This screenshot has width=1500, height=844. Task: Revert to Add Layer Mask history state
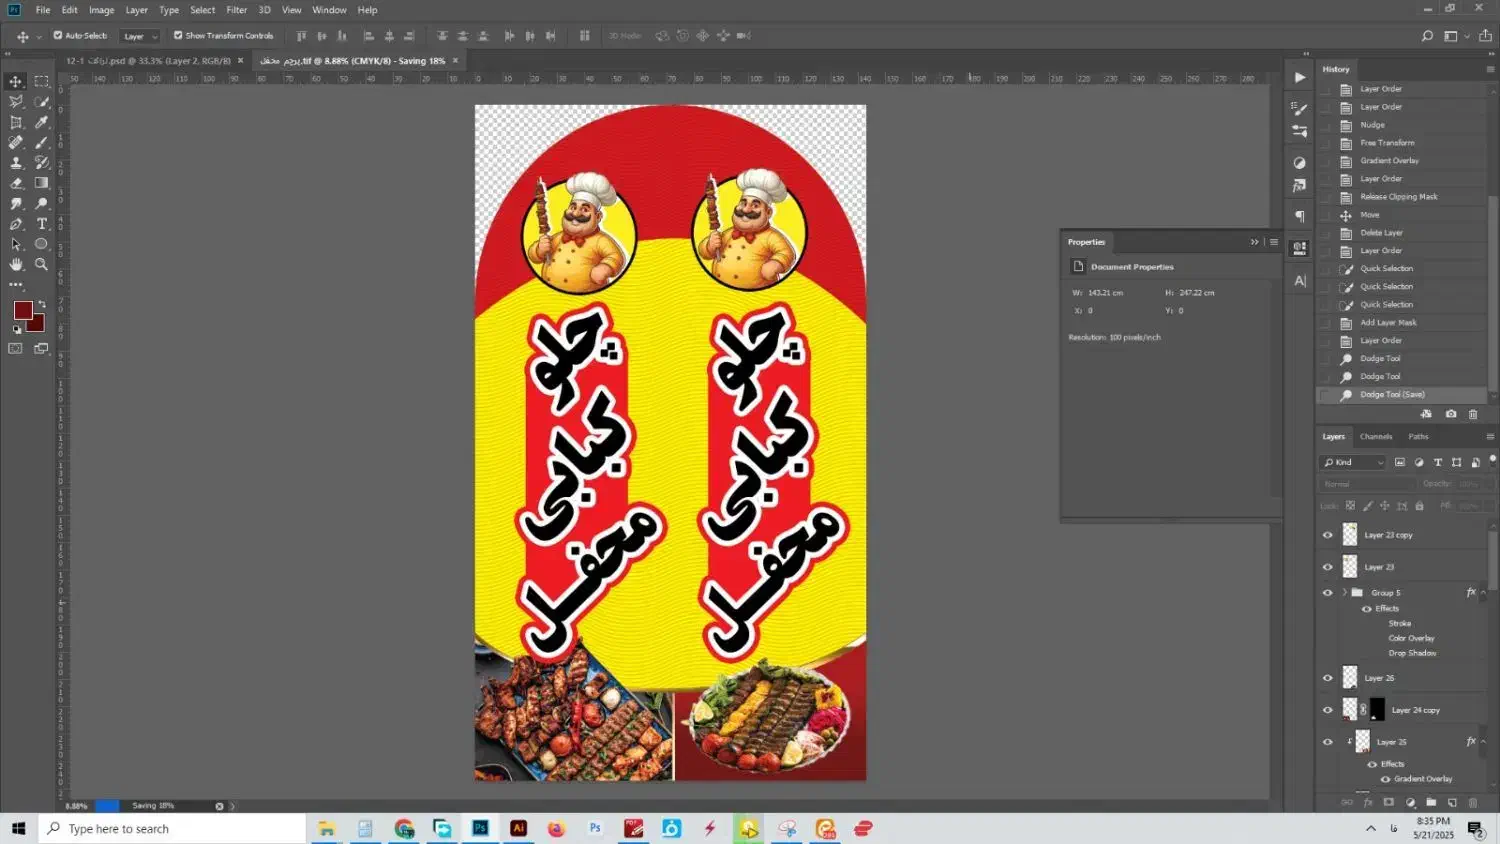click(1388, 323)
